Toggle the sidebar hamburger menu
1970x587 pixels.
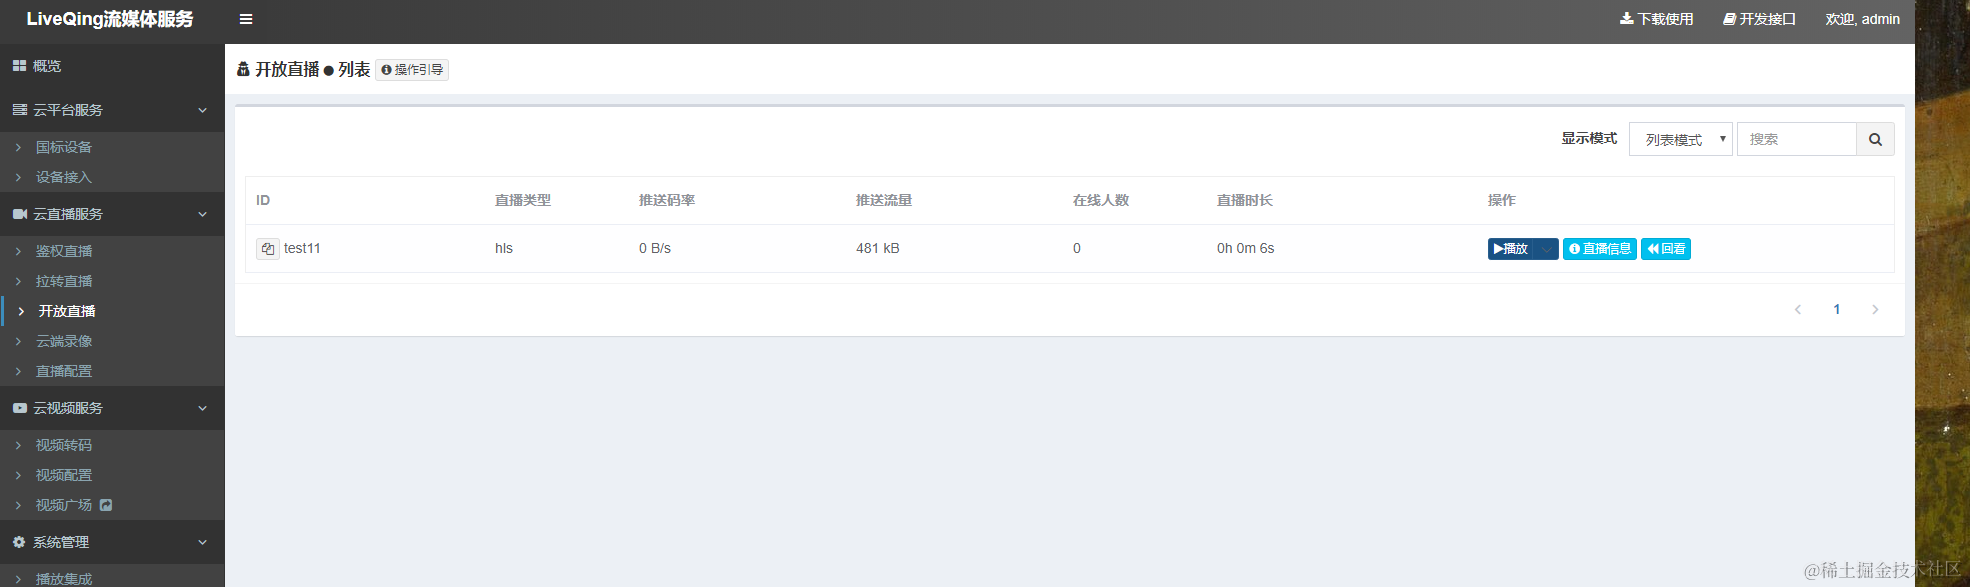pos(246,19)
